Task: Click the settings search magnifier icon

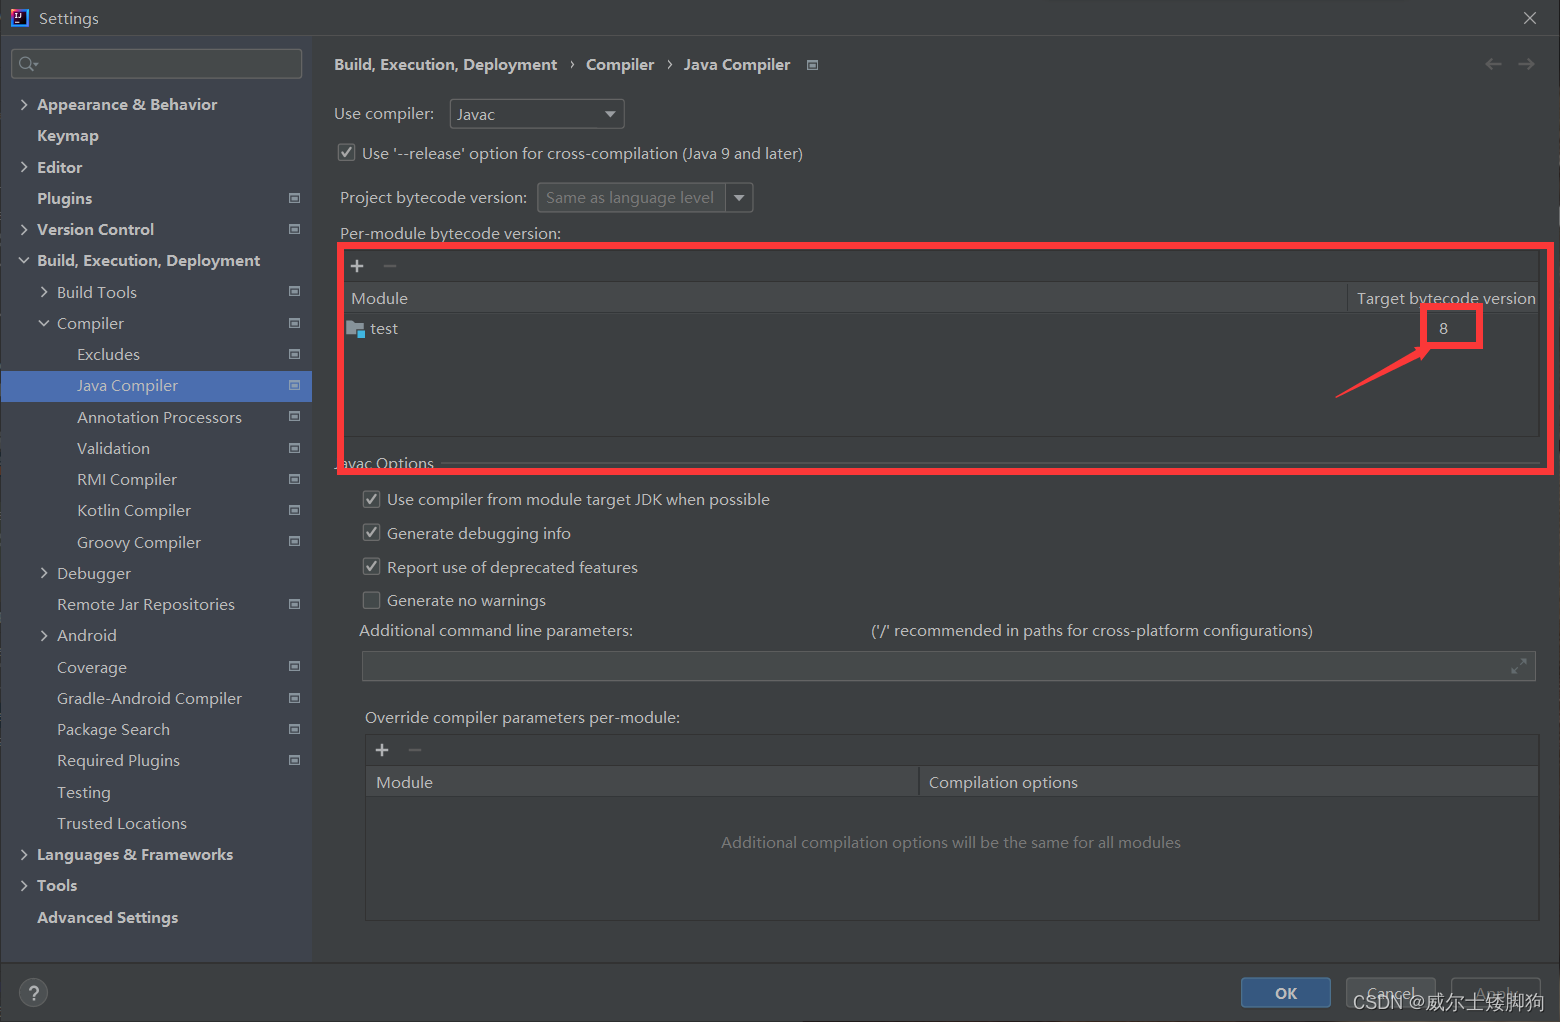Action: pyautogui.click(x=27, y=64)
